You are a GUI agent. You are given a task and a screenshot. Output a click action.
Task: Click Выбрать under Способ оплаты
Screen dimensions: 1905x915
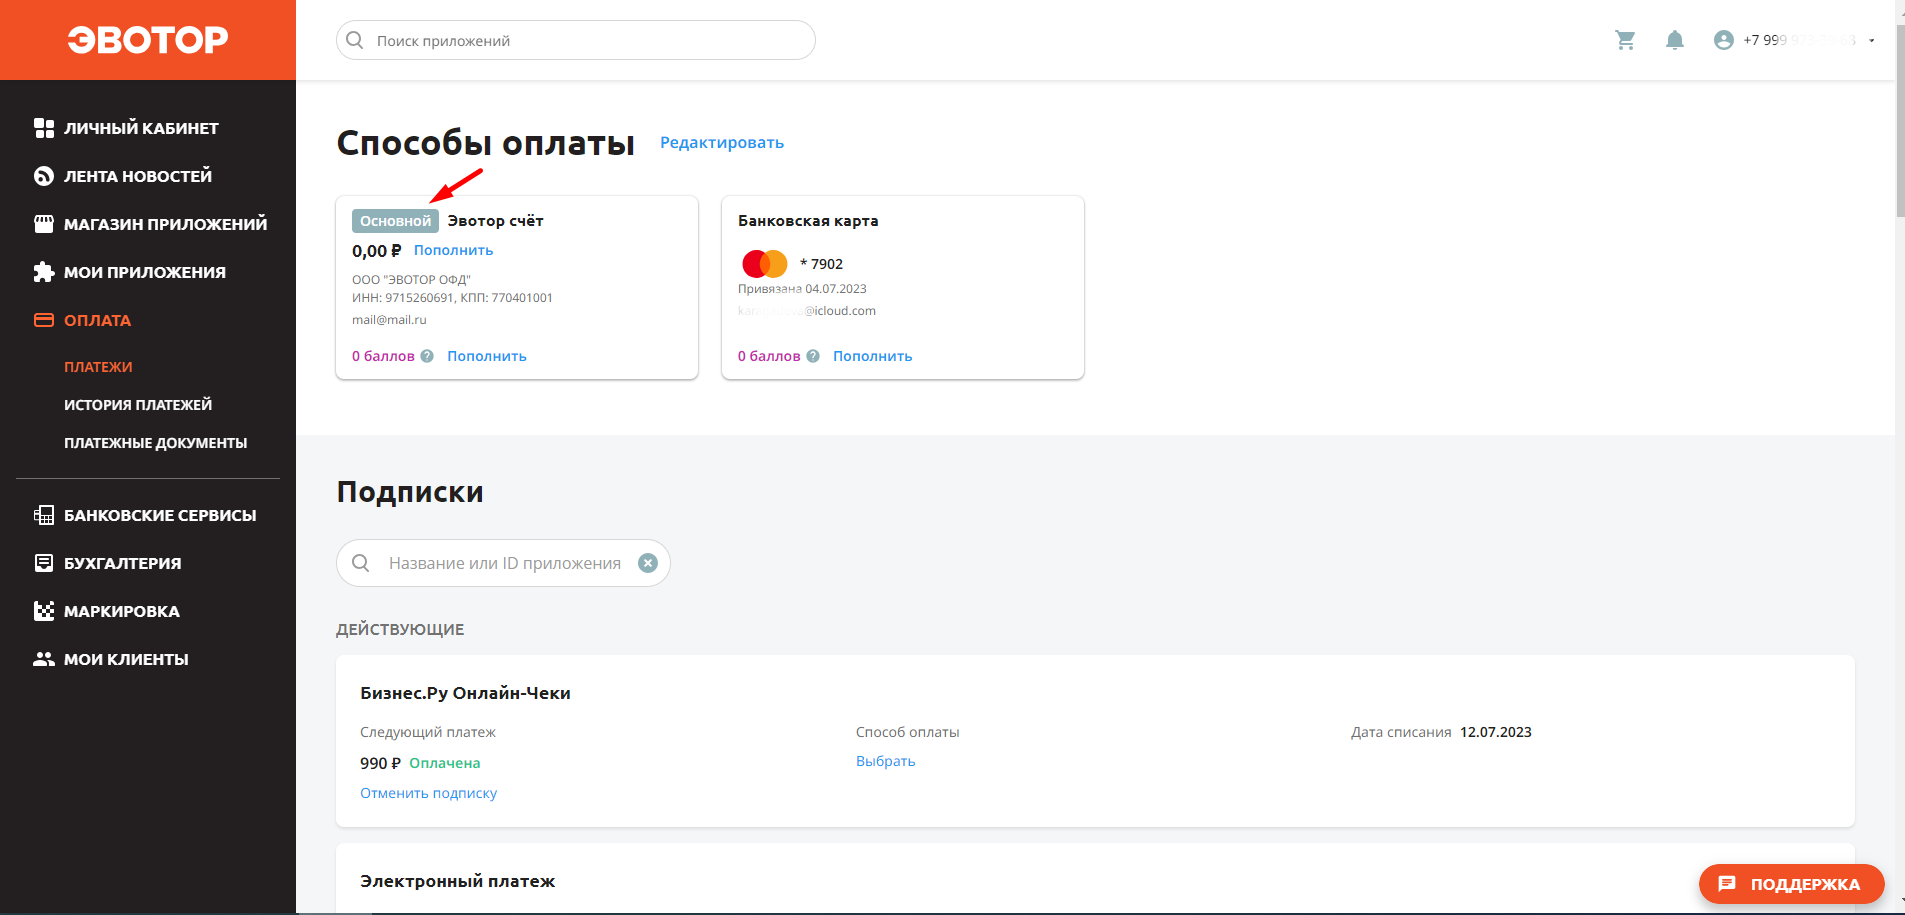(x=886, y=761)
